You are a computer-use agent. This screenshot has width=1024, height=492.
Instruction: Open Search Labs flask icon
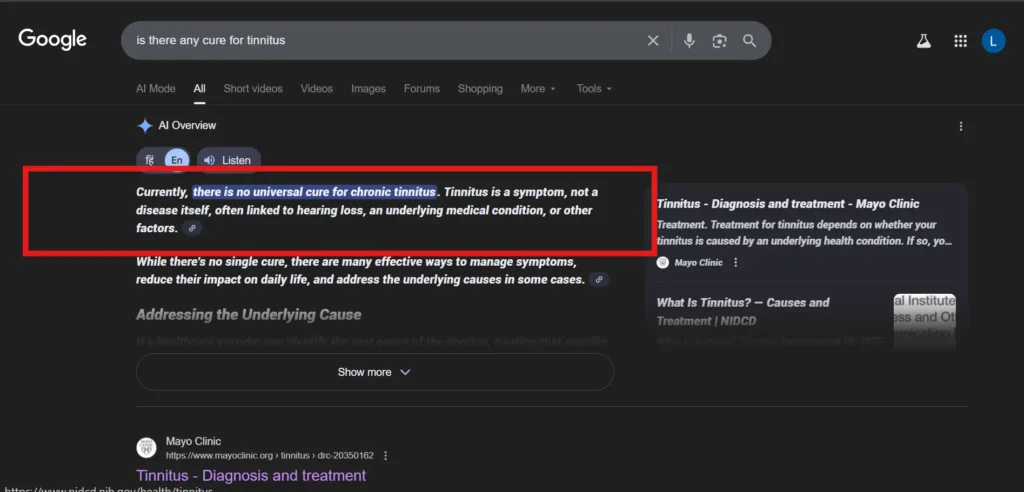[x=924, y=40]
